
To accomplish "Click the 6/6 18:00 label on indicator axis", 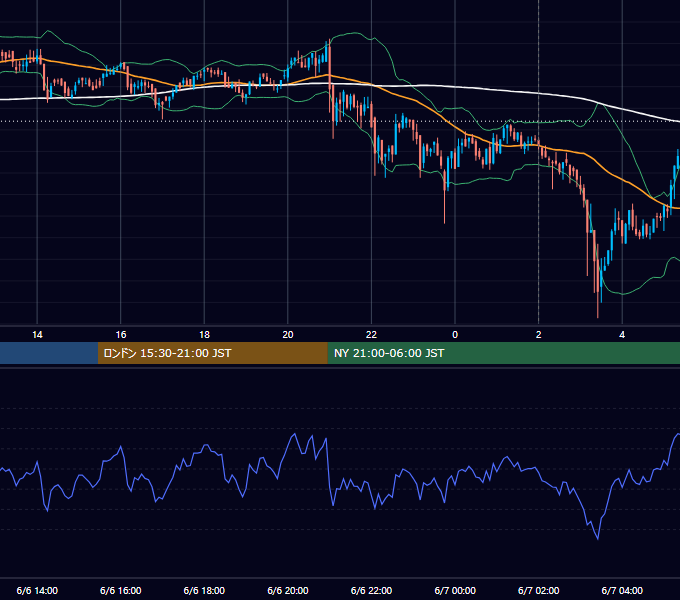I will tap(204, 590).
